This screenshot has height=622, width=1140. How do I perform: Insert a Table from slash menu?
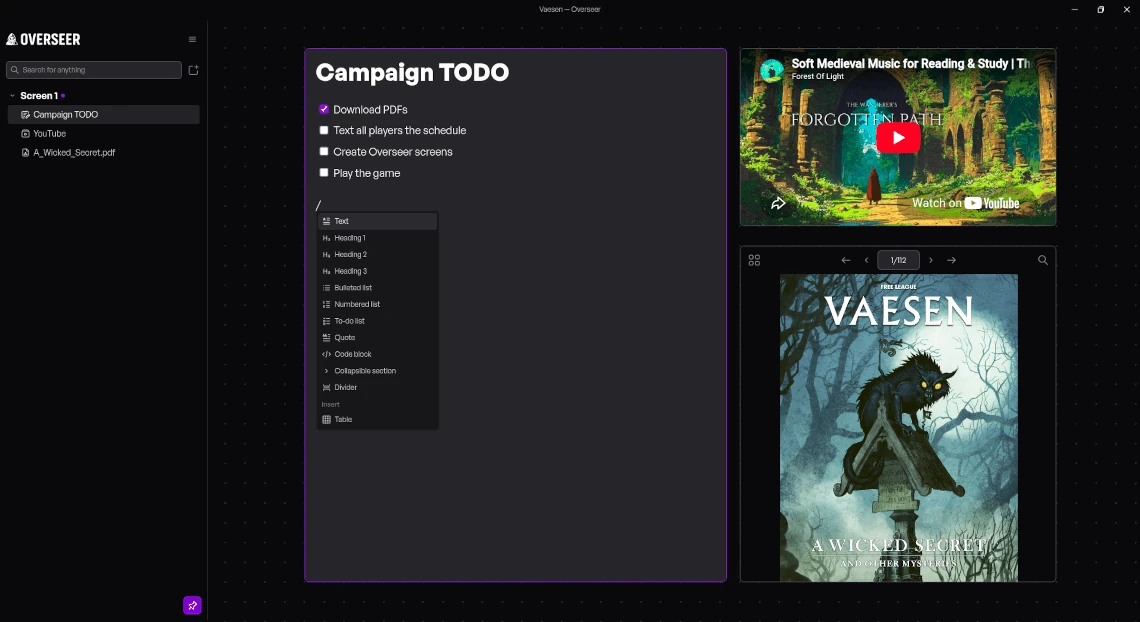[x=377, y=419]
